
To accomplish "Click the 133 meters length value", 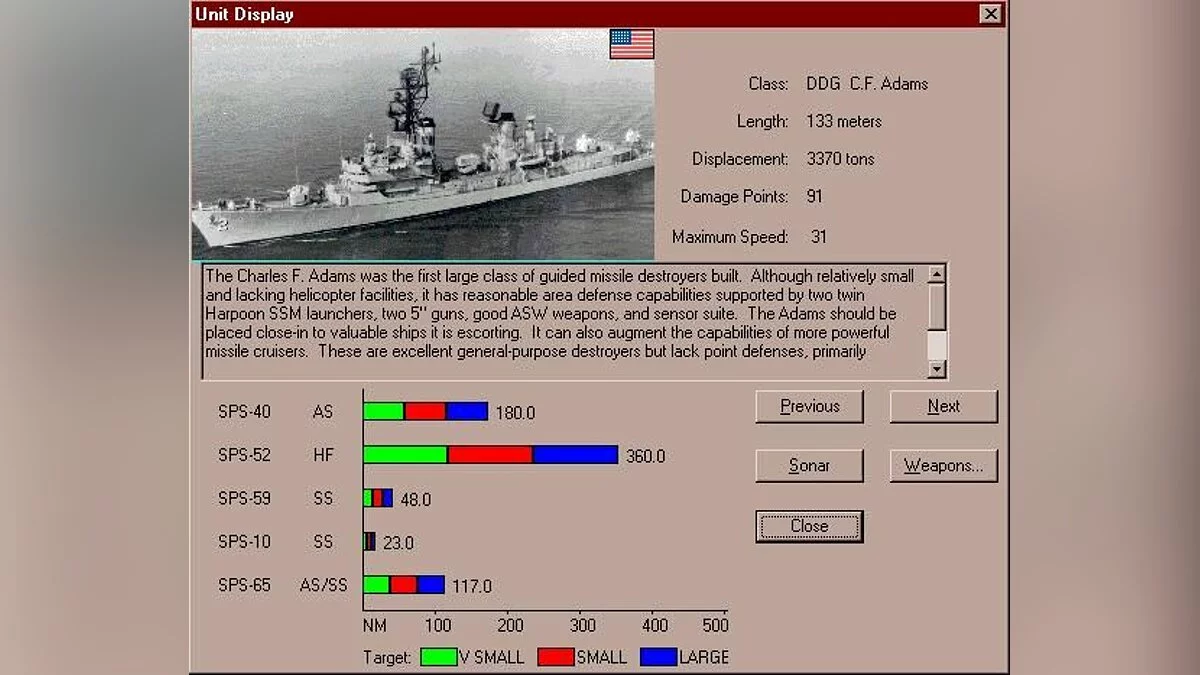I will click(844, 121).
